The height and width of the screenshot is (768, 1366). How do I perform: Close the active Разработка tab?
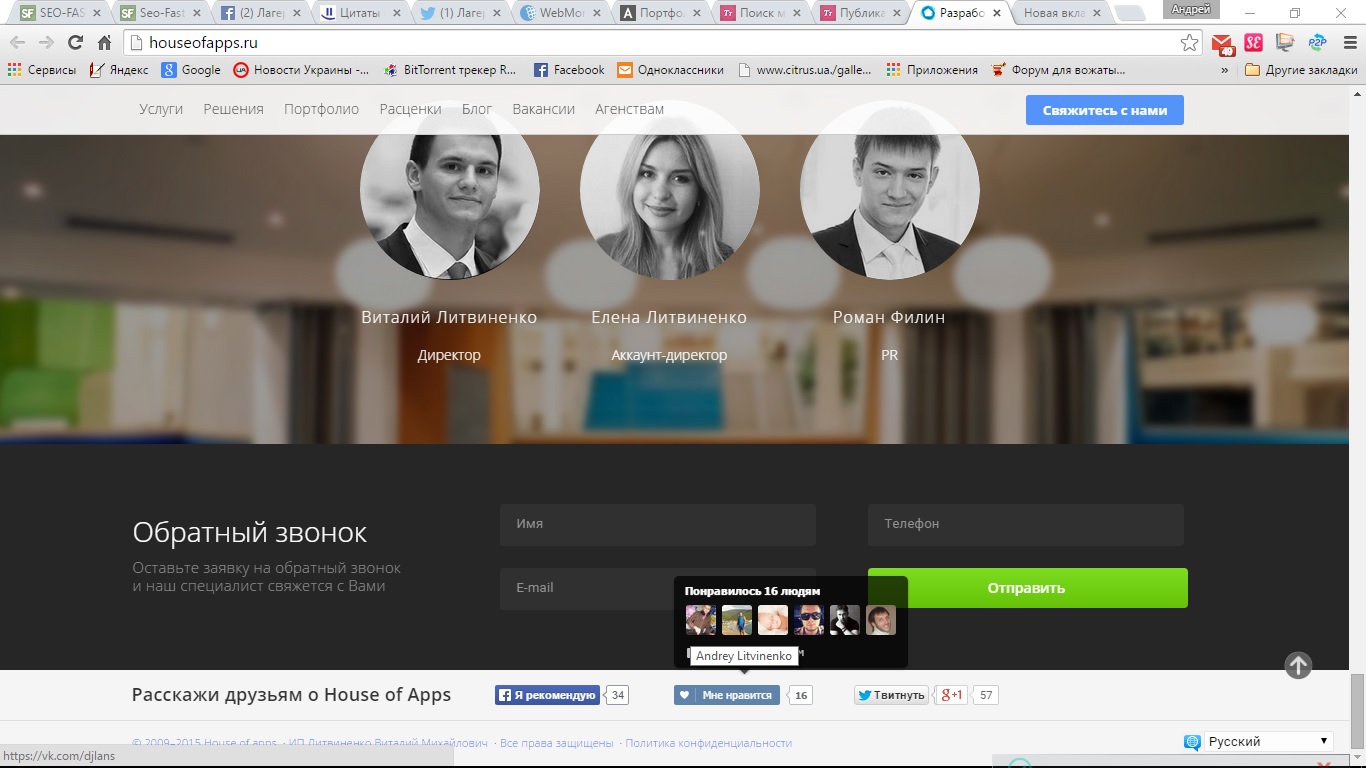(998, 14)
